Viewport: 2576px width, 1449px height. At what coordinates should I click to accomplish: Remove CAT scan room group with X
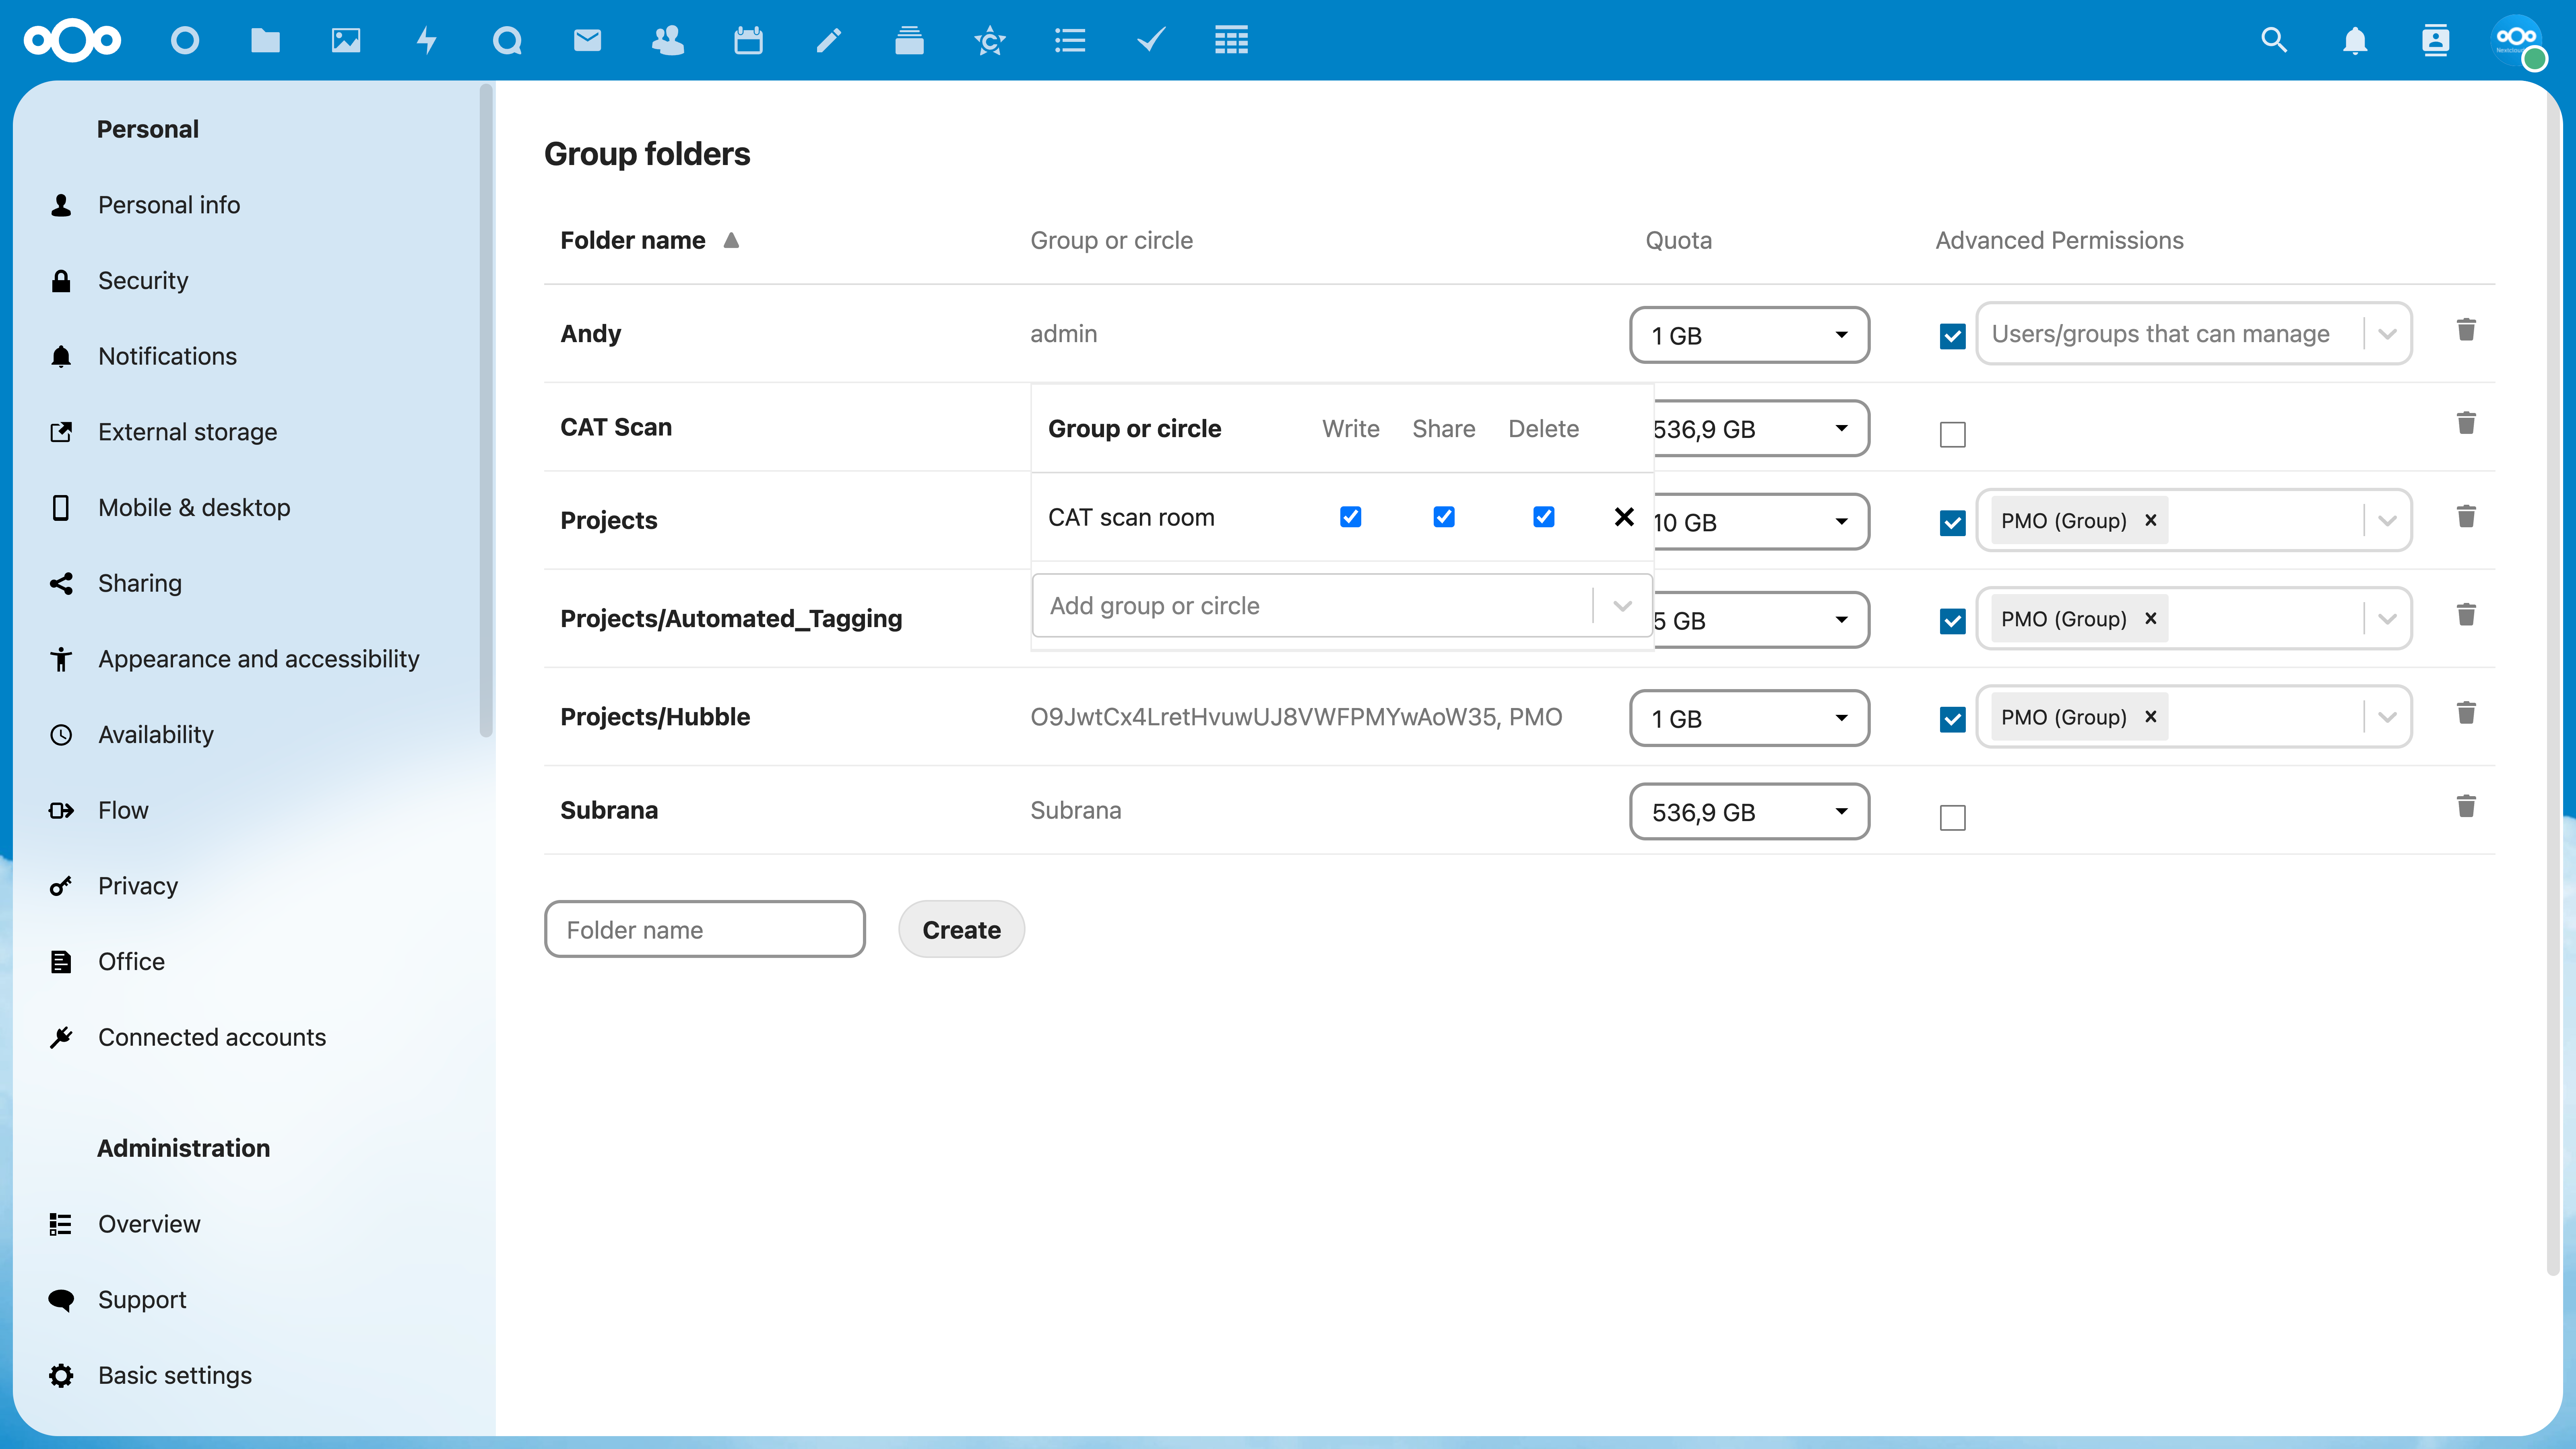click(1624, 516)
